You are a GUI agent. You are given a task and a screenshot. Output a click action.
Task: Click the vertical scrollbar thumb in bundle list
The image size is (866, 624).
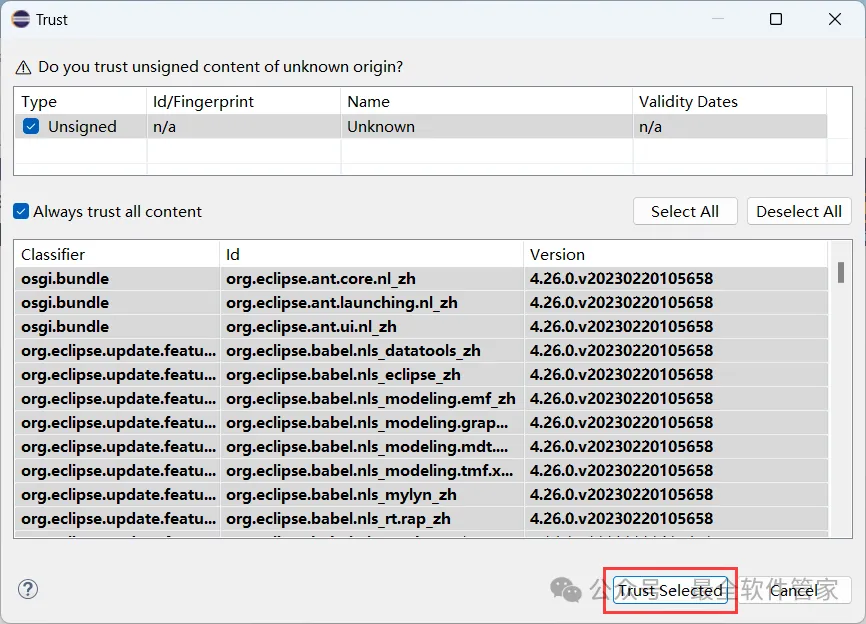841,273
